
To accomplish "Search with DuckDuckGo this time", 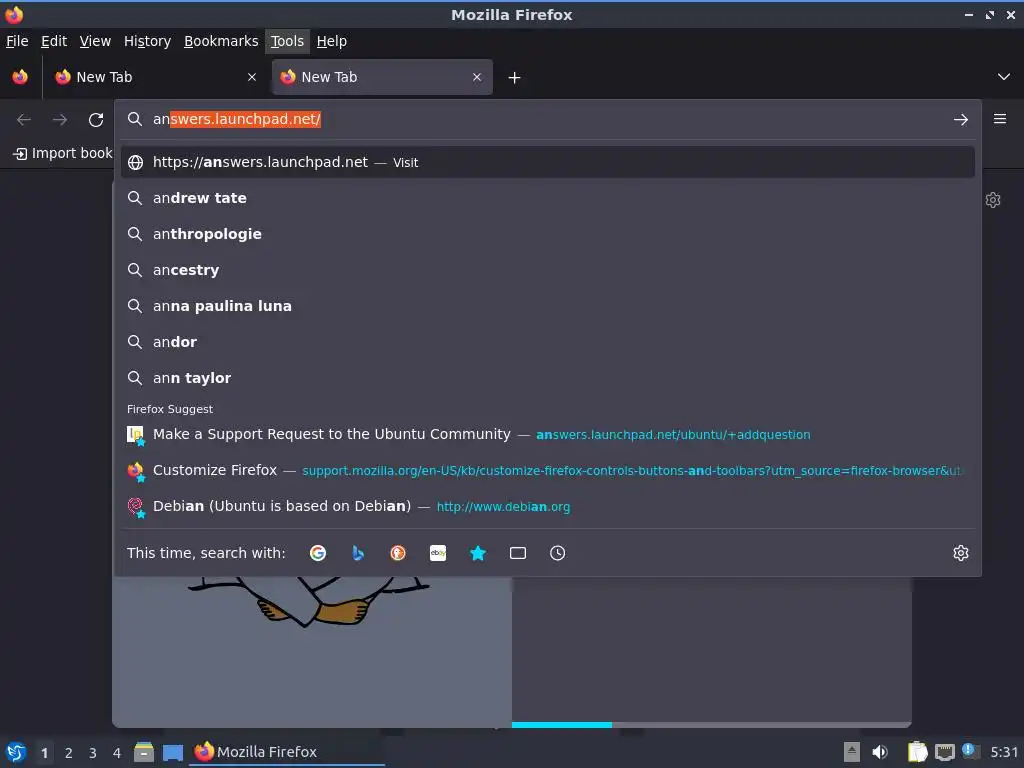I will pyautogui.click(x=398, y=553).
